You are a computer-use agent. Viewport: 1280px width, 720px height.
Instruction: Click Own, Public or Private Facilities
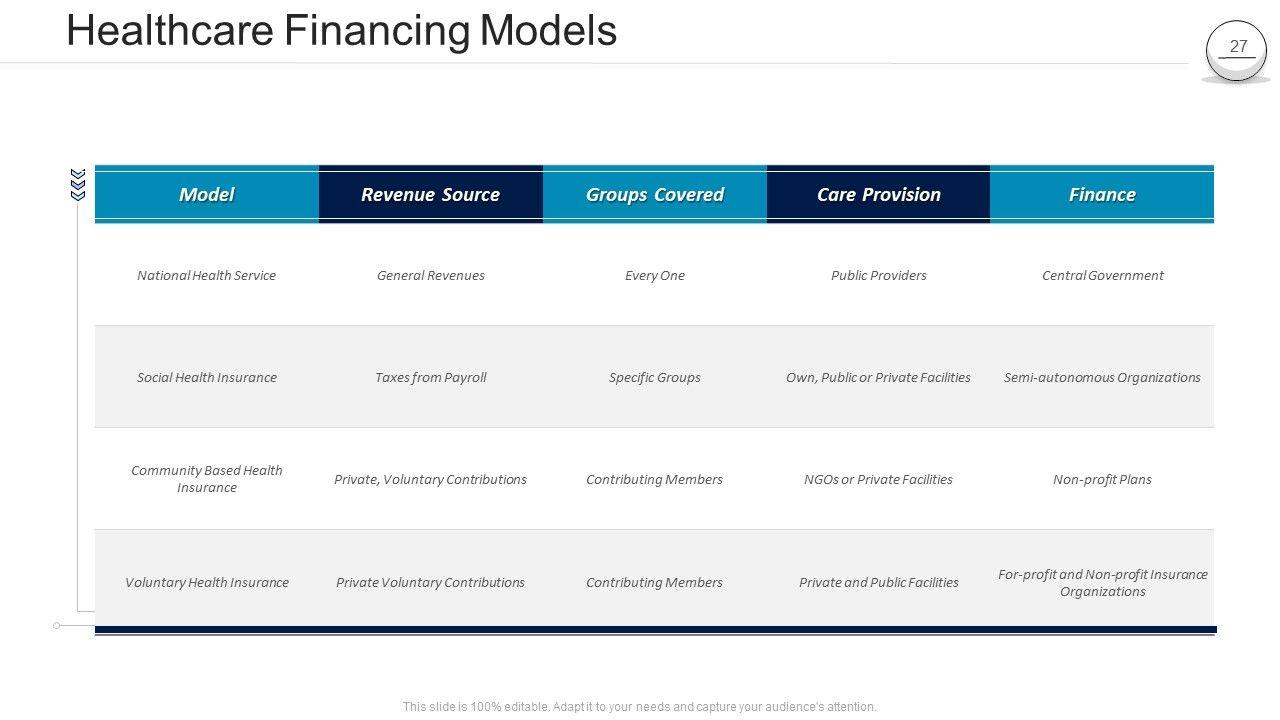point(878,378)
